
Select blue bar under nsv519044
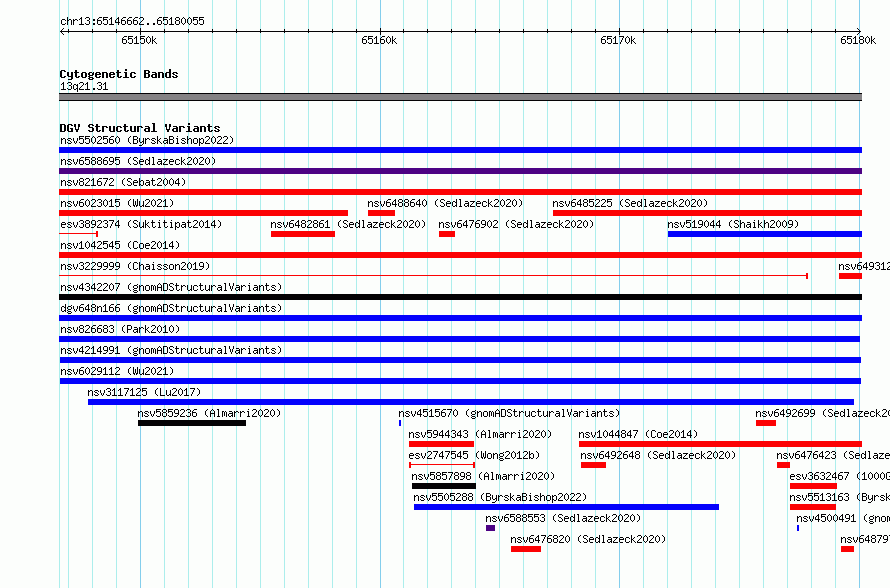coord(765,234)
